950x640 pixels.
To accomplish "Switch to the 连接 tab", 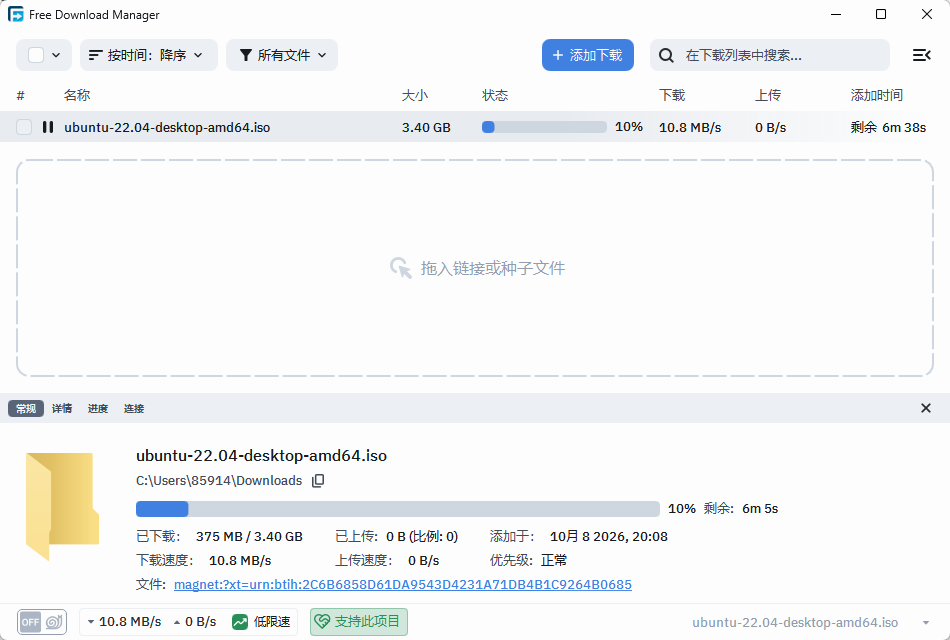I will pos(134,408).
